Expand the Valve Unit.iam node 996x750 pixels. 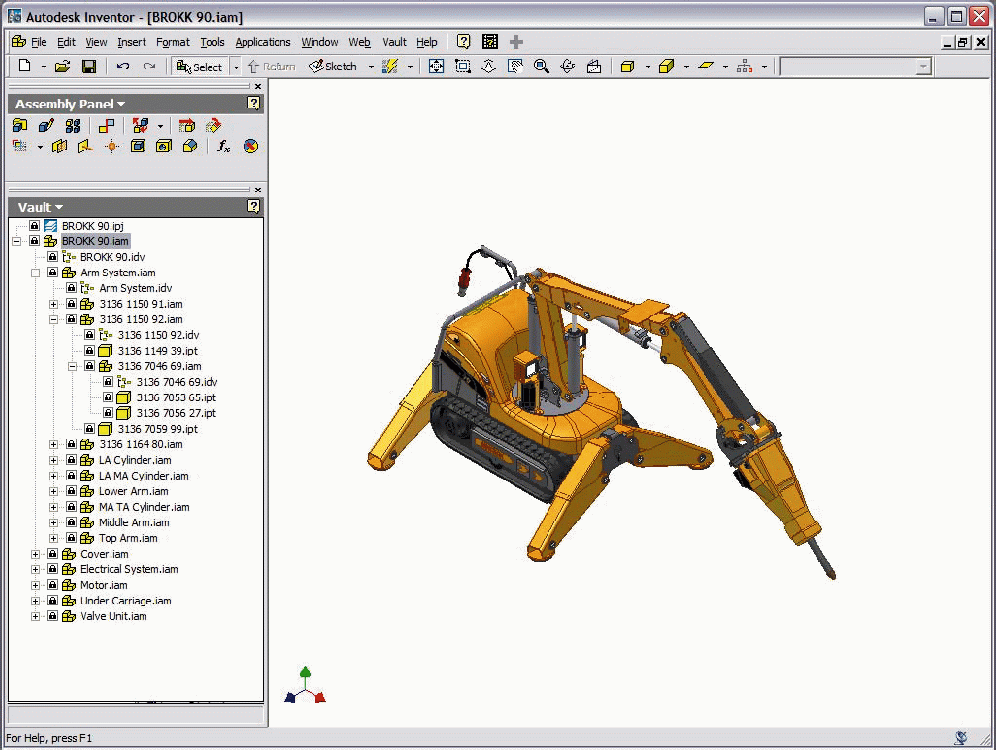(x=36, y=617)
